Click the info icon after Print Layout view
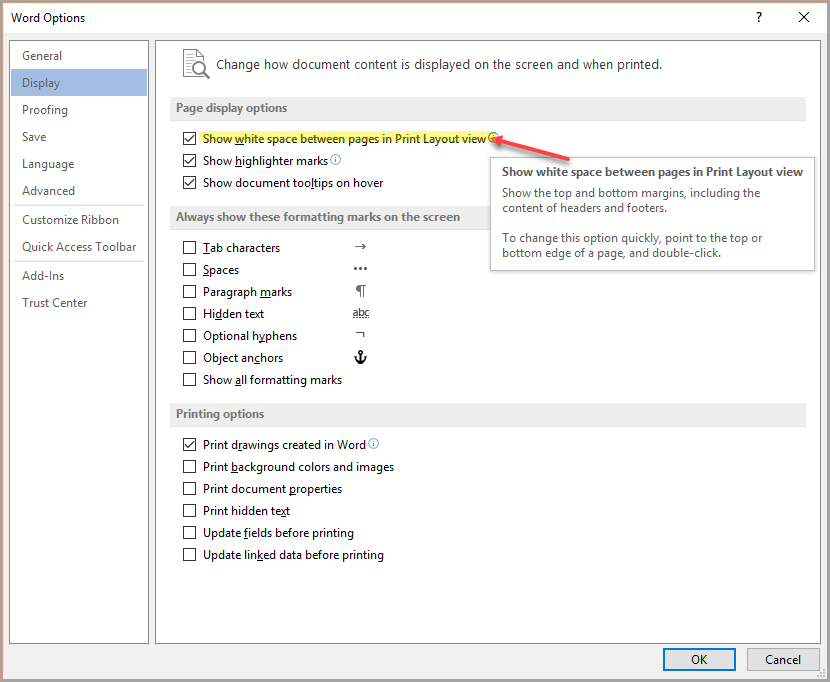 point(493,138)
